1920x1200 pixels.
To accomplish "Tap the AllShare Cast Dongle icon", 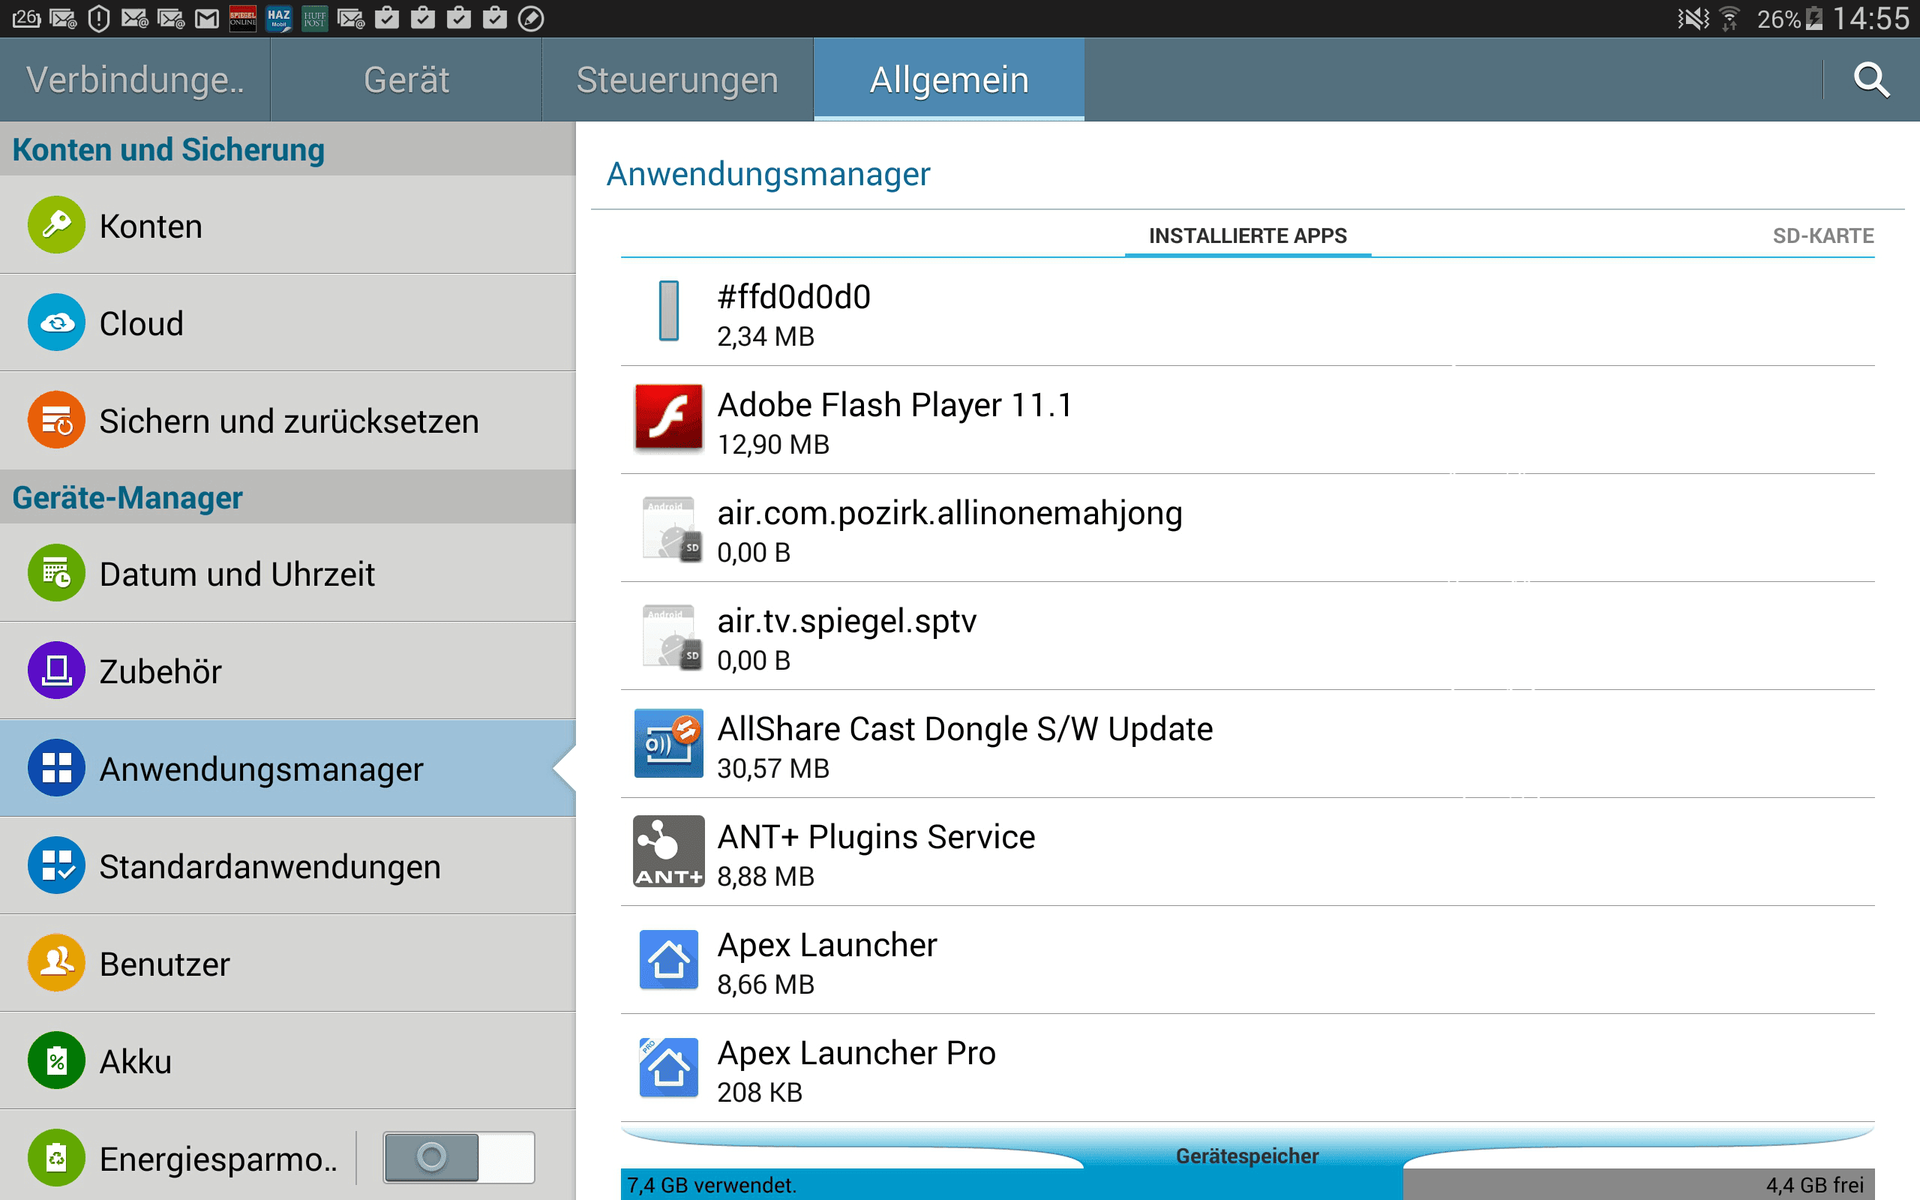I will (x=668, y=744).
